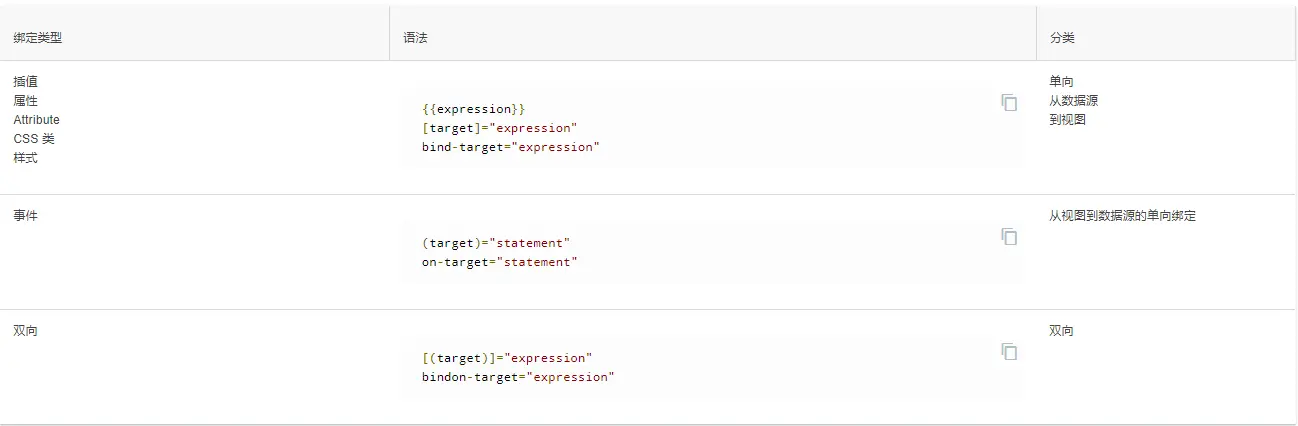Click the CSS 类 binding type text
This screenshot has width=1298, height=426.
[x=34, y=139]
